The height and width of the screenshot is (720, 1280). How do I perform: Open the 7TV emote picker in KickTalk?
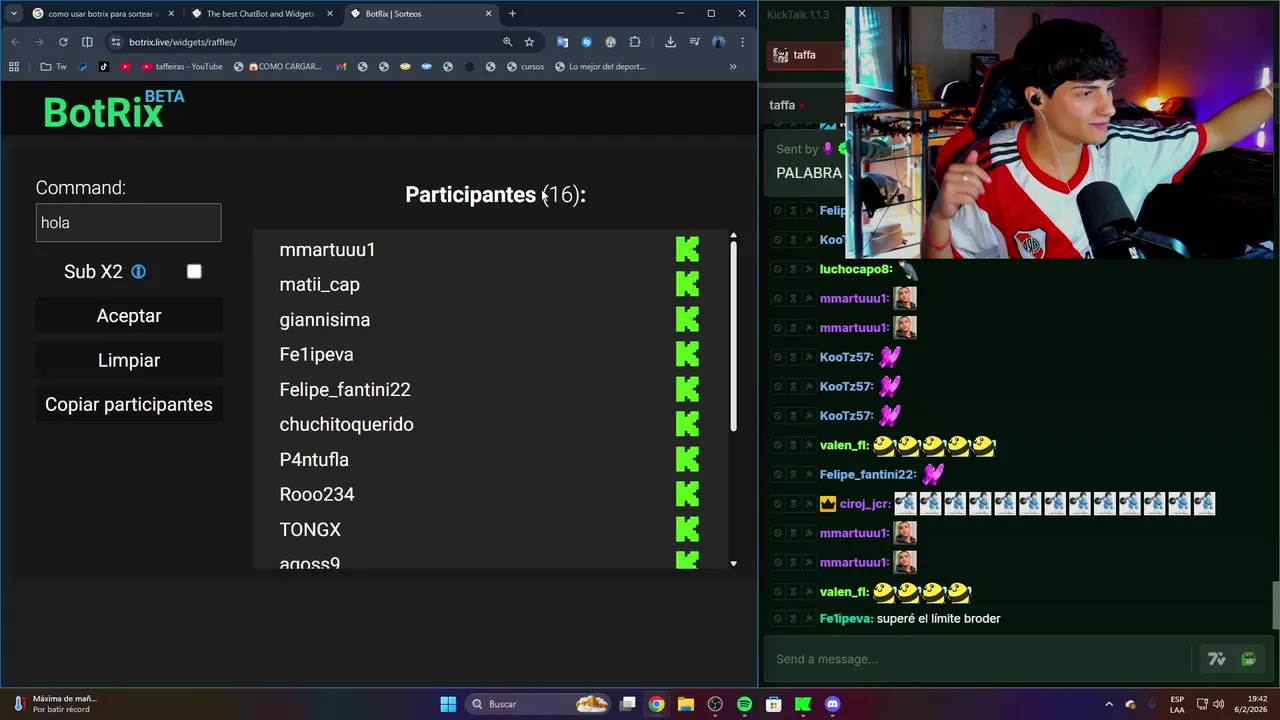pos(1216,659)
